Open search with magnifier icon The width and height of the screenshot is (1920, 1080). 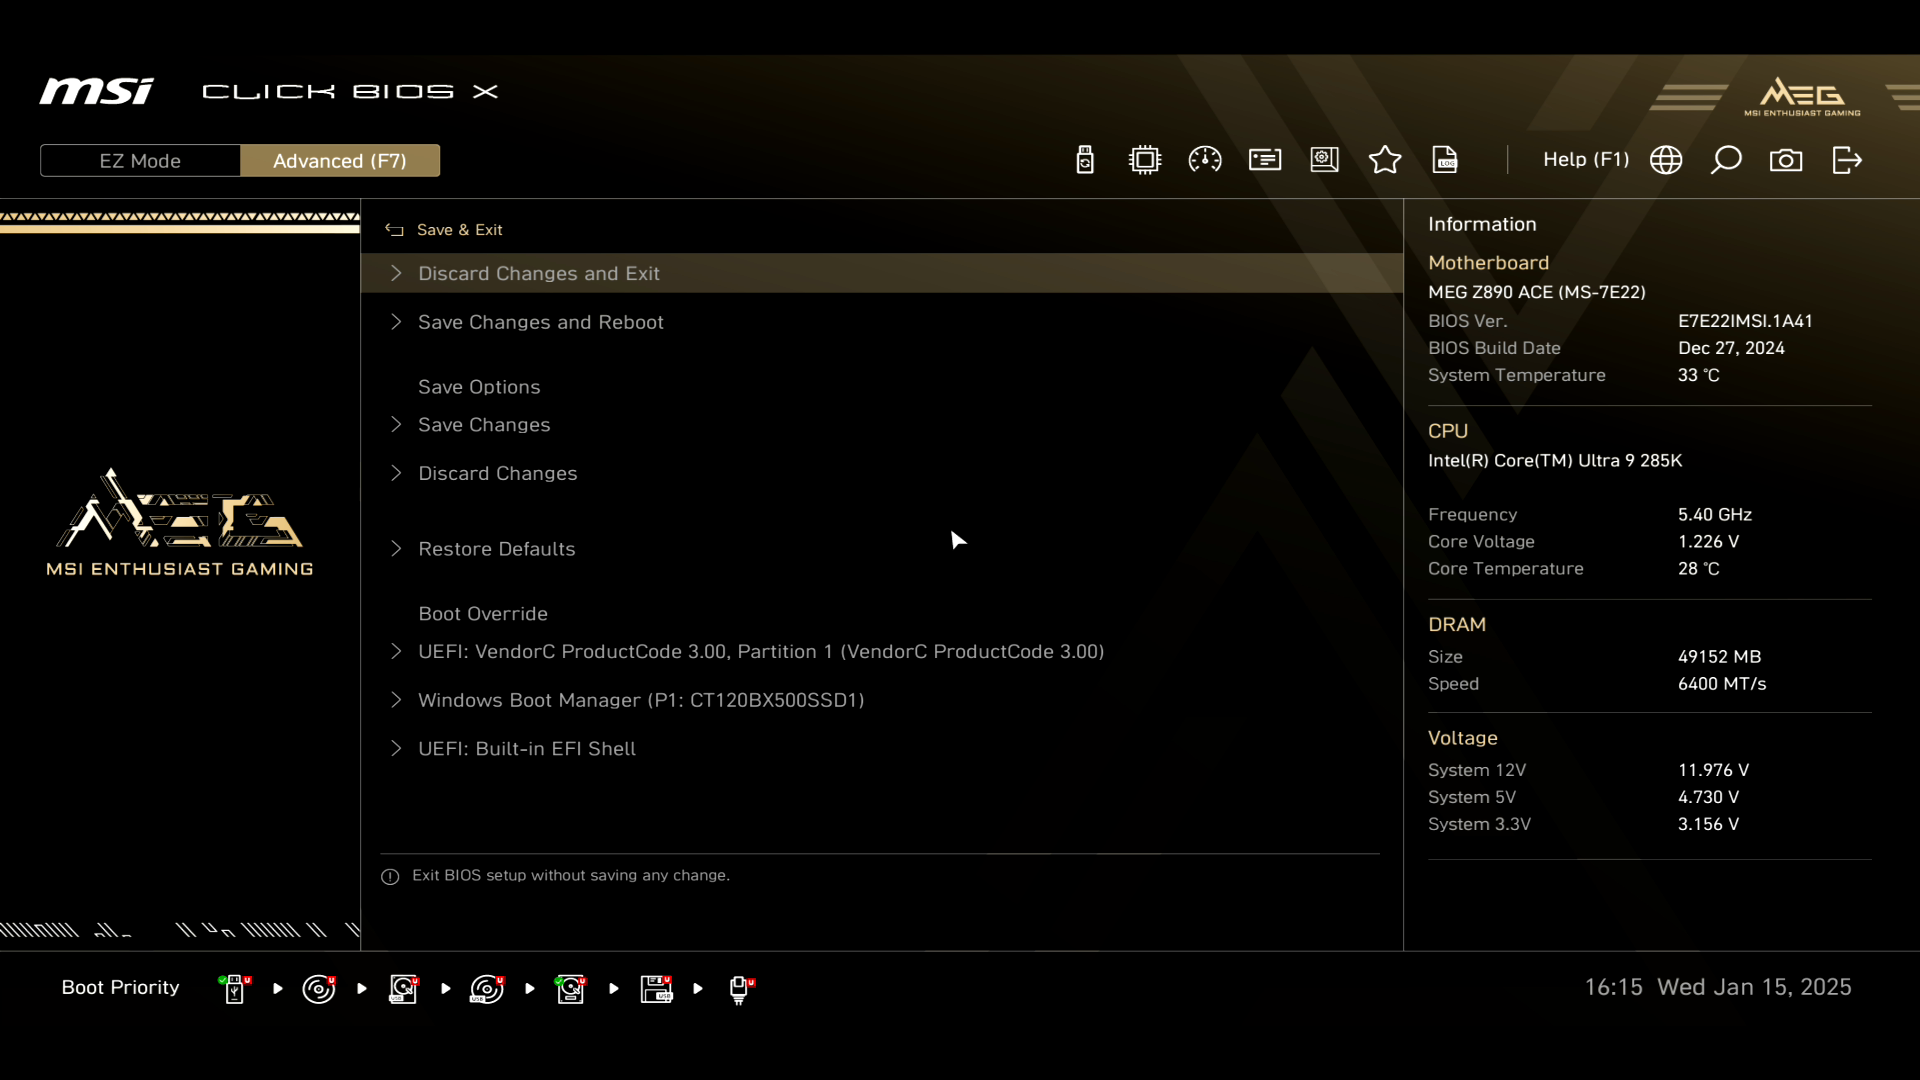click(1726, 160)
